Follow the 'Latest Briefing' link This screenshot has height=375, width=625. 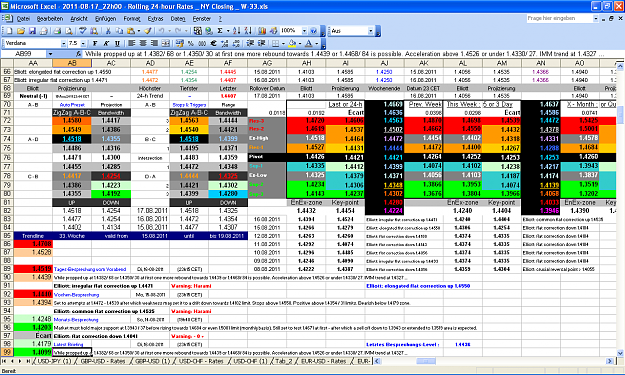point(68,344)
